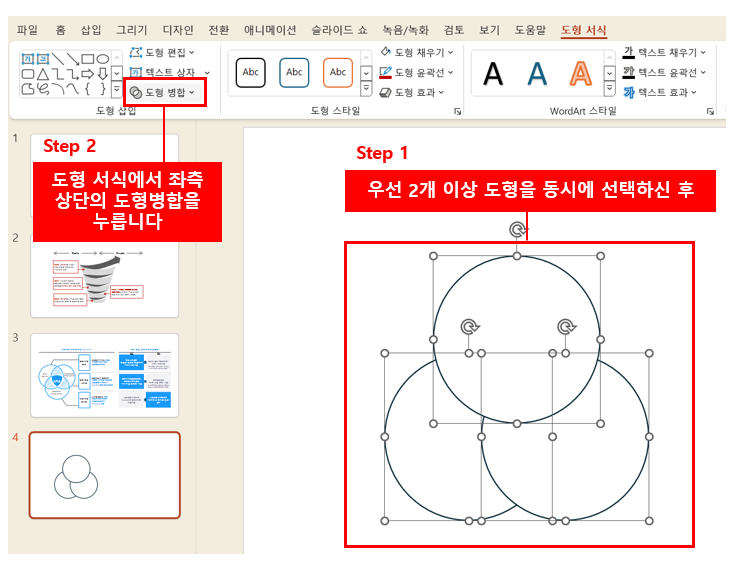
Task: Open 텍스트 채우기 dropdown
Action: pyautogui.click(x=703, y=52)
